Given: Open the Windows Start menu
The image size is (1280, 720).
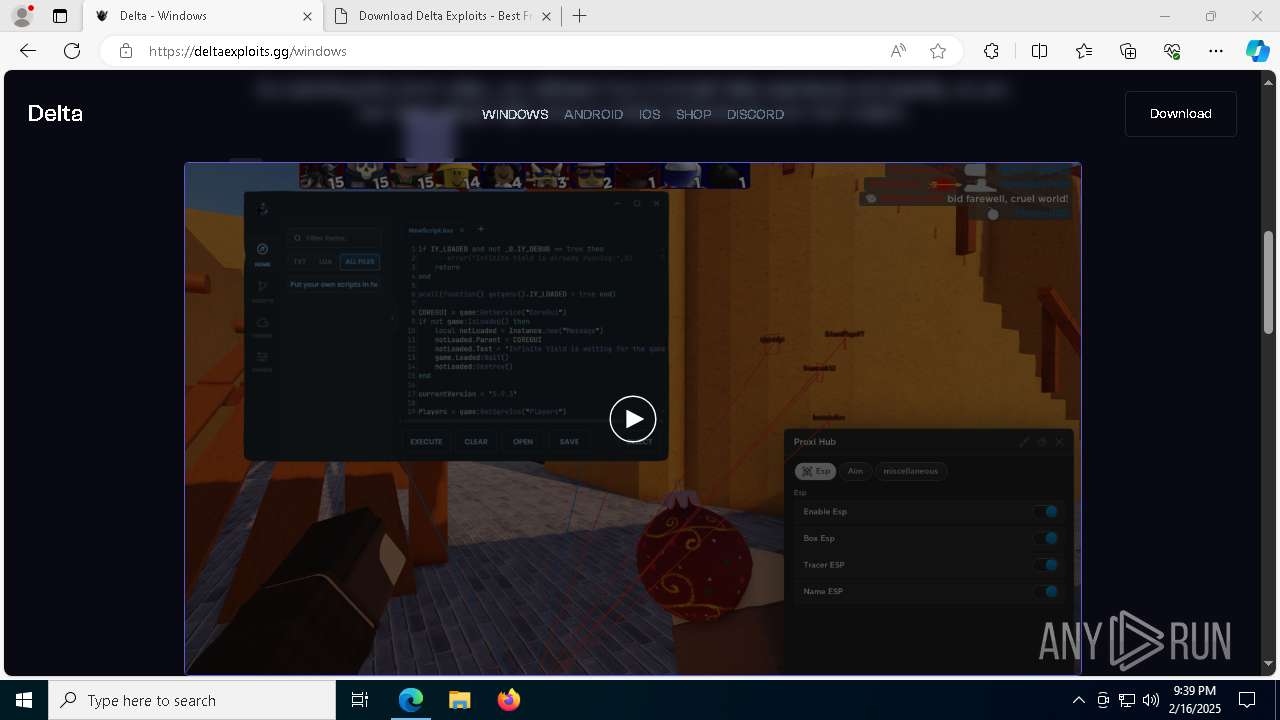Looking at the screenshot, I should (24, 700).
